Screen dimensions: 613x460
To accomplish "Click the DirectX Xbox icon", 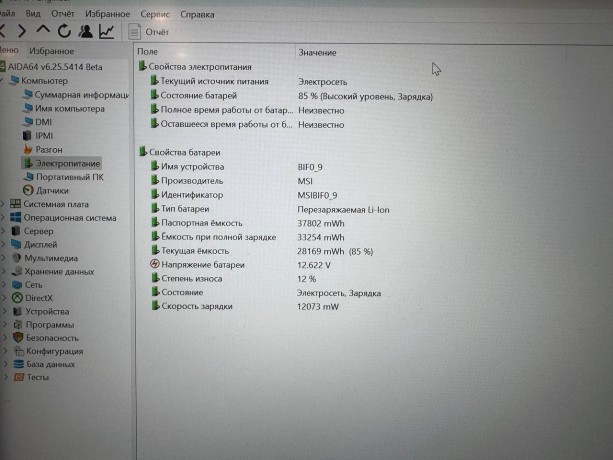I will coord(17,298).
